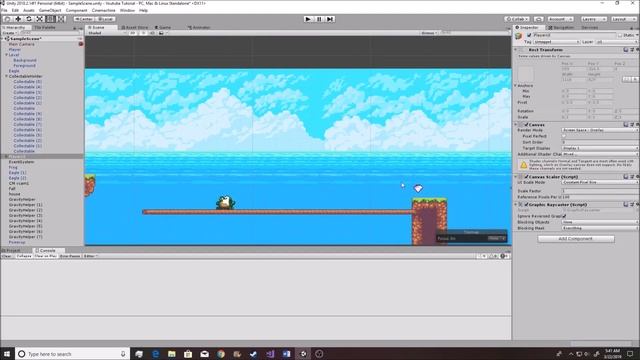640x360 pixels.
Task: Toggle the Static checkbox
Action: click(620, 36)
